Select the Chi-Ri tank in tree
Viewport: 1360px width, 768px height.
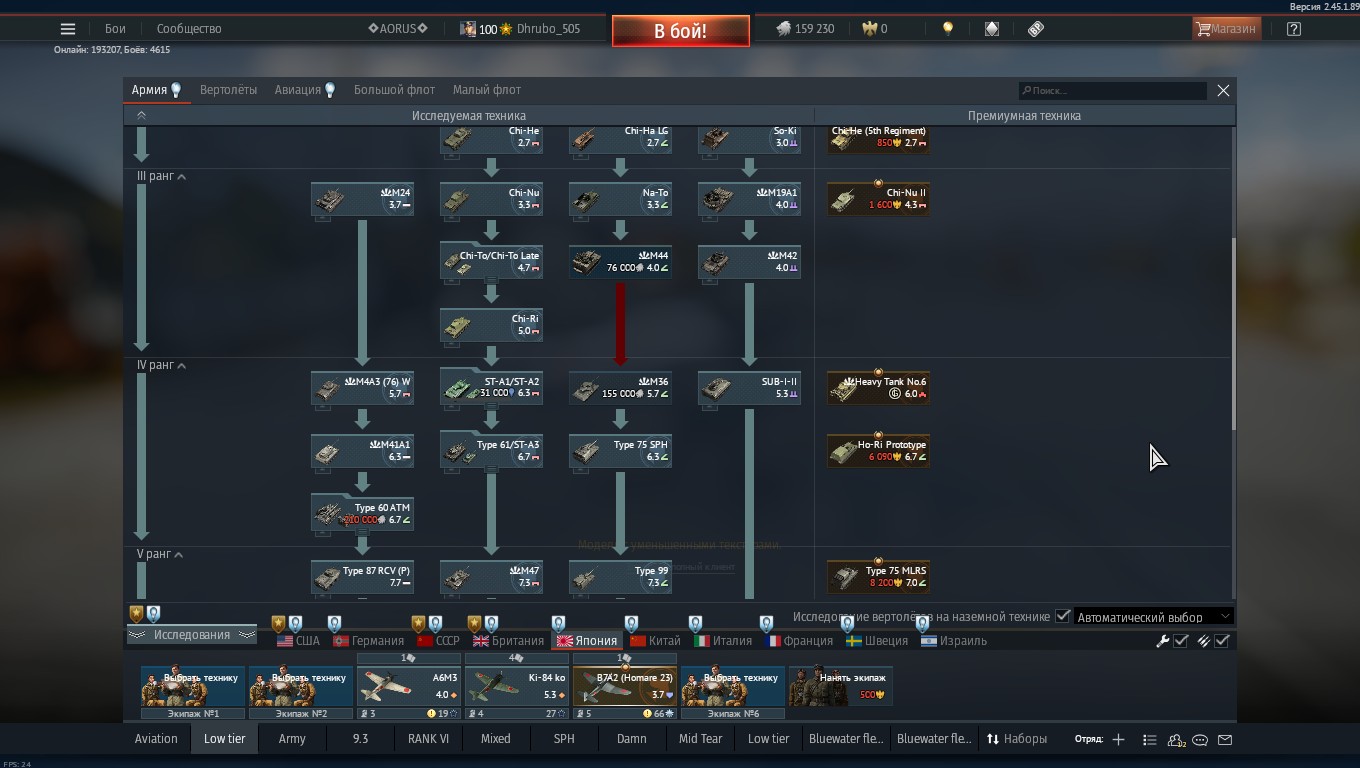pos(491,325)
